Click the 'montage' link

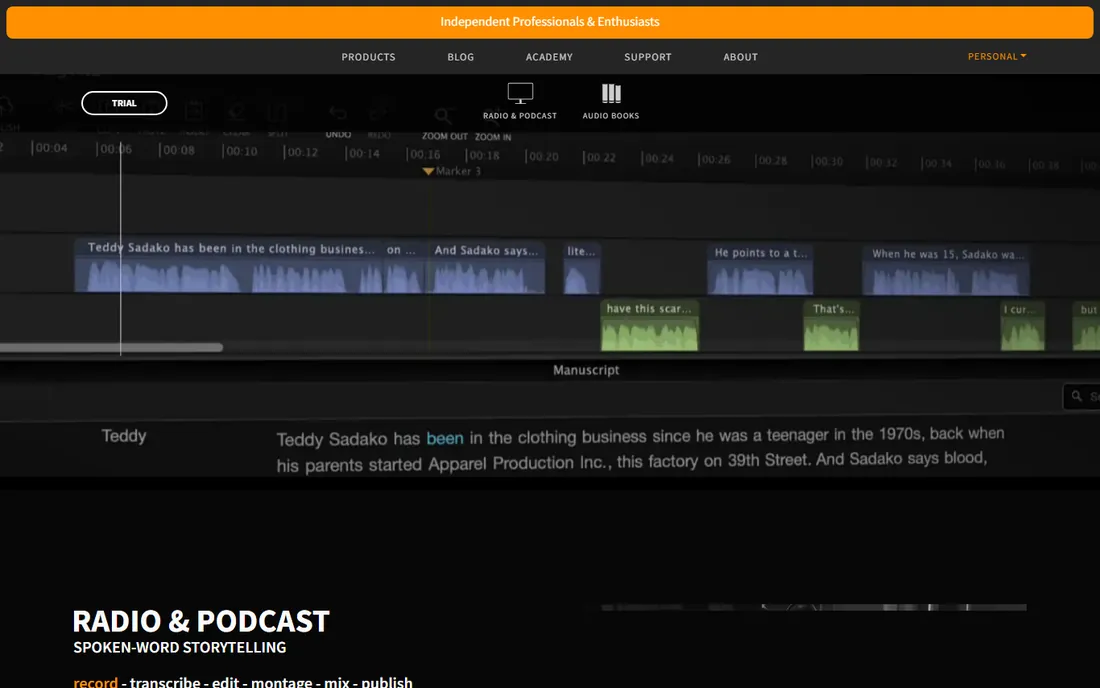click(x=281, y=682)
